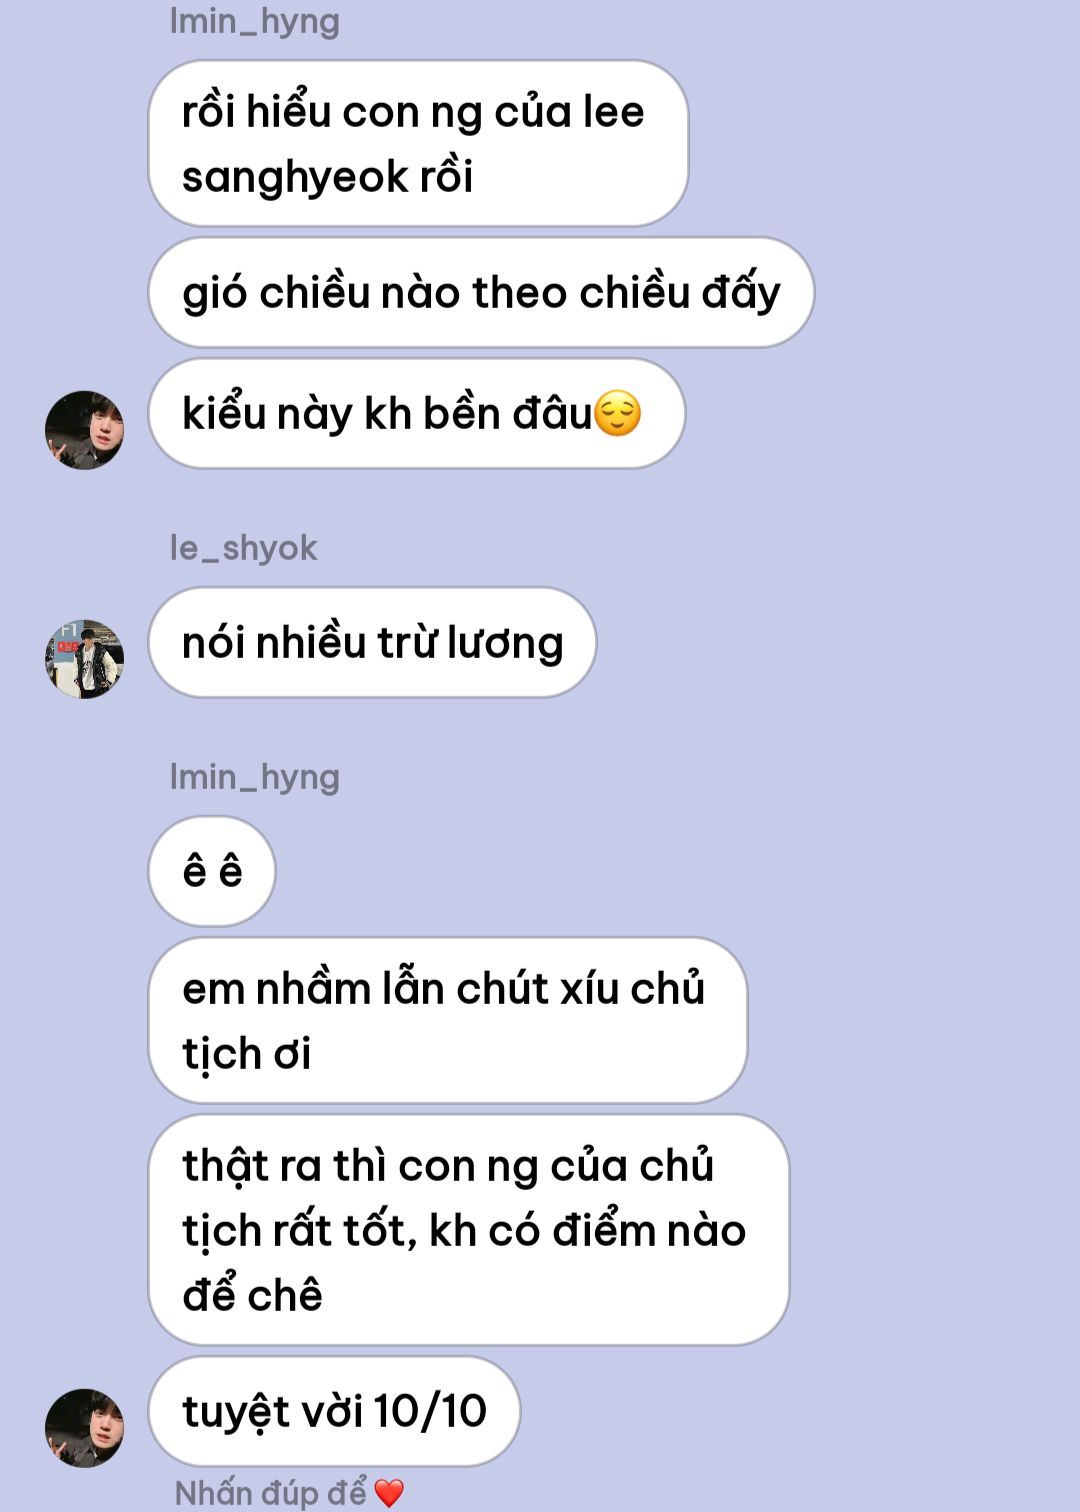Open le_shyok username label

(x=243, y=548)
